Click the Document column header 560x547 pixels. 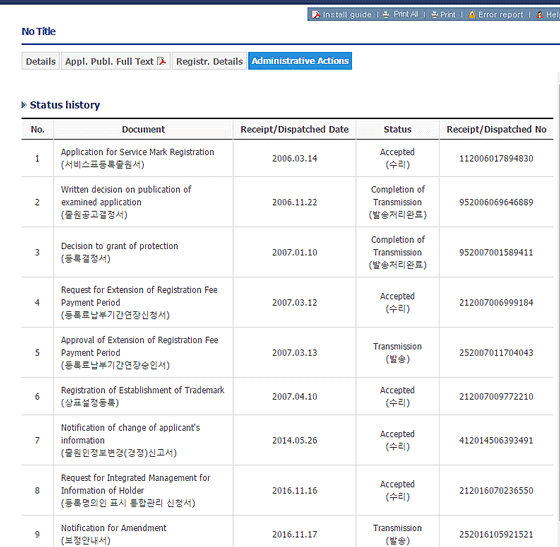point(143,129)
